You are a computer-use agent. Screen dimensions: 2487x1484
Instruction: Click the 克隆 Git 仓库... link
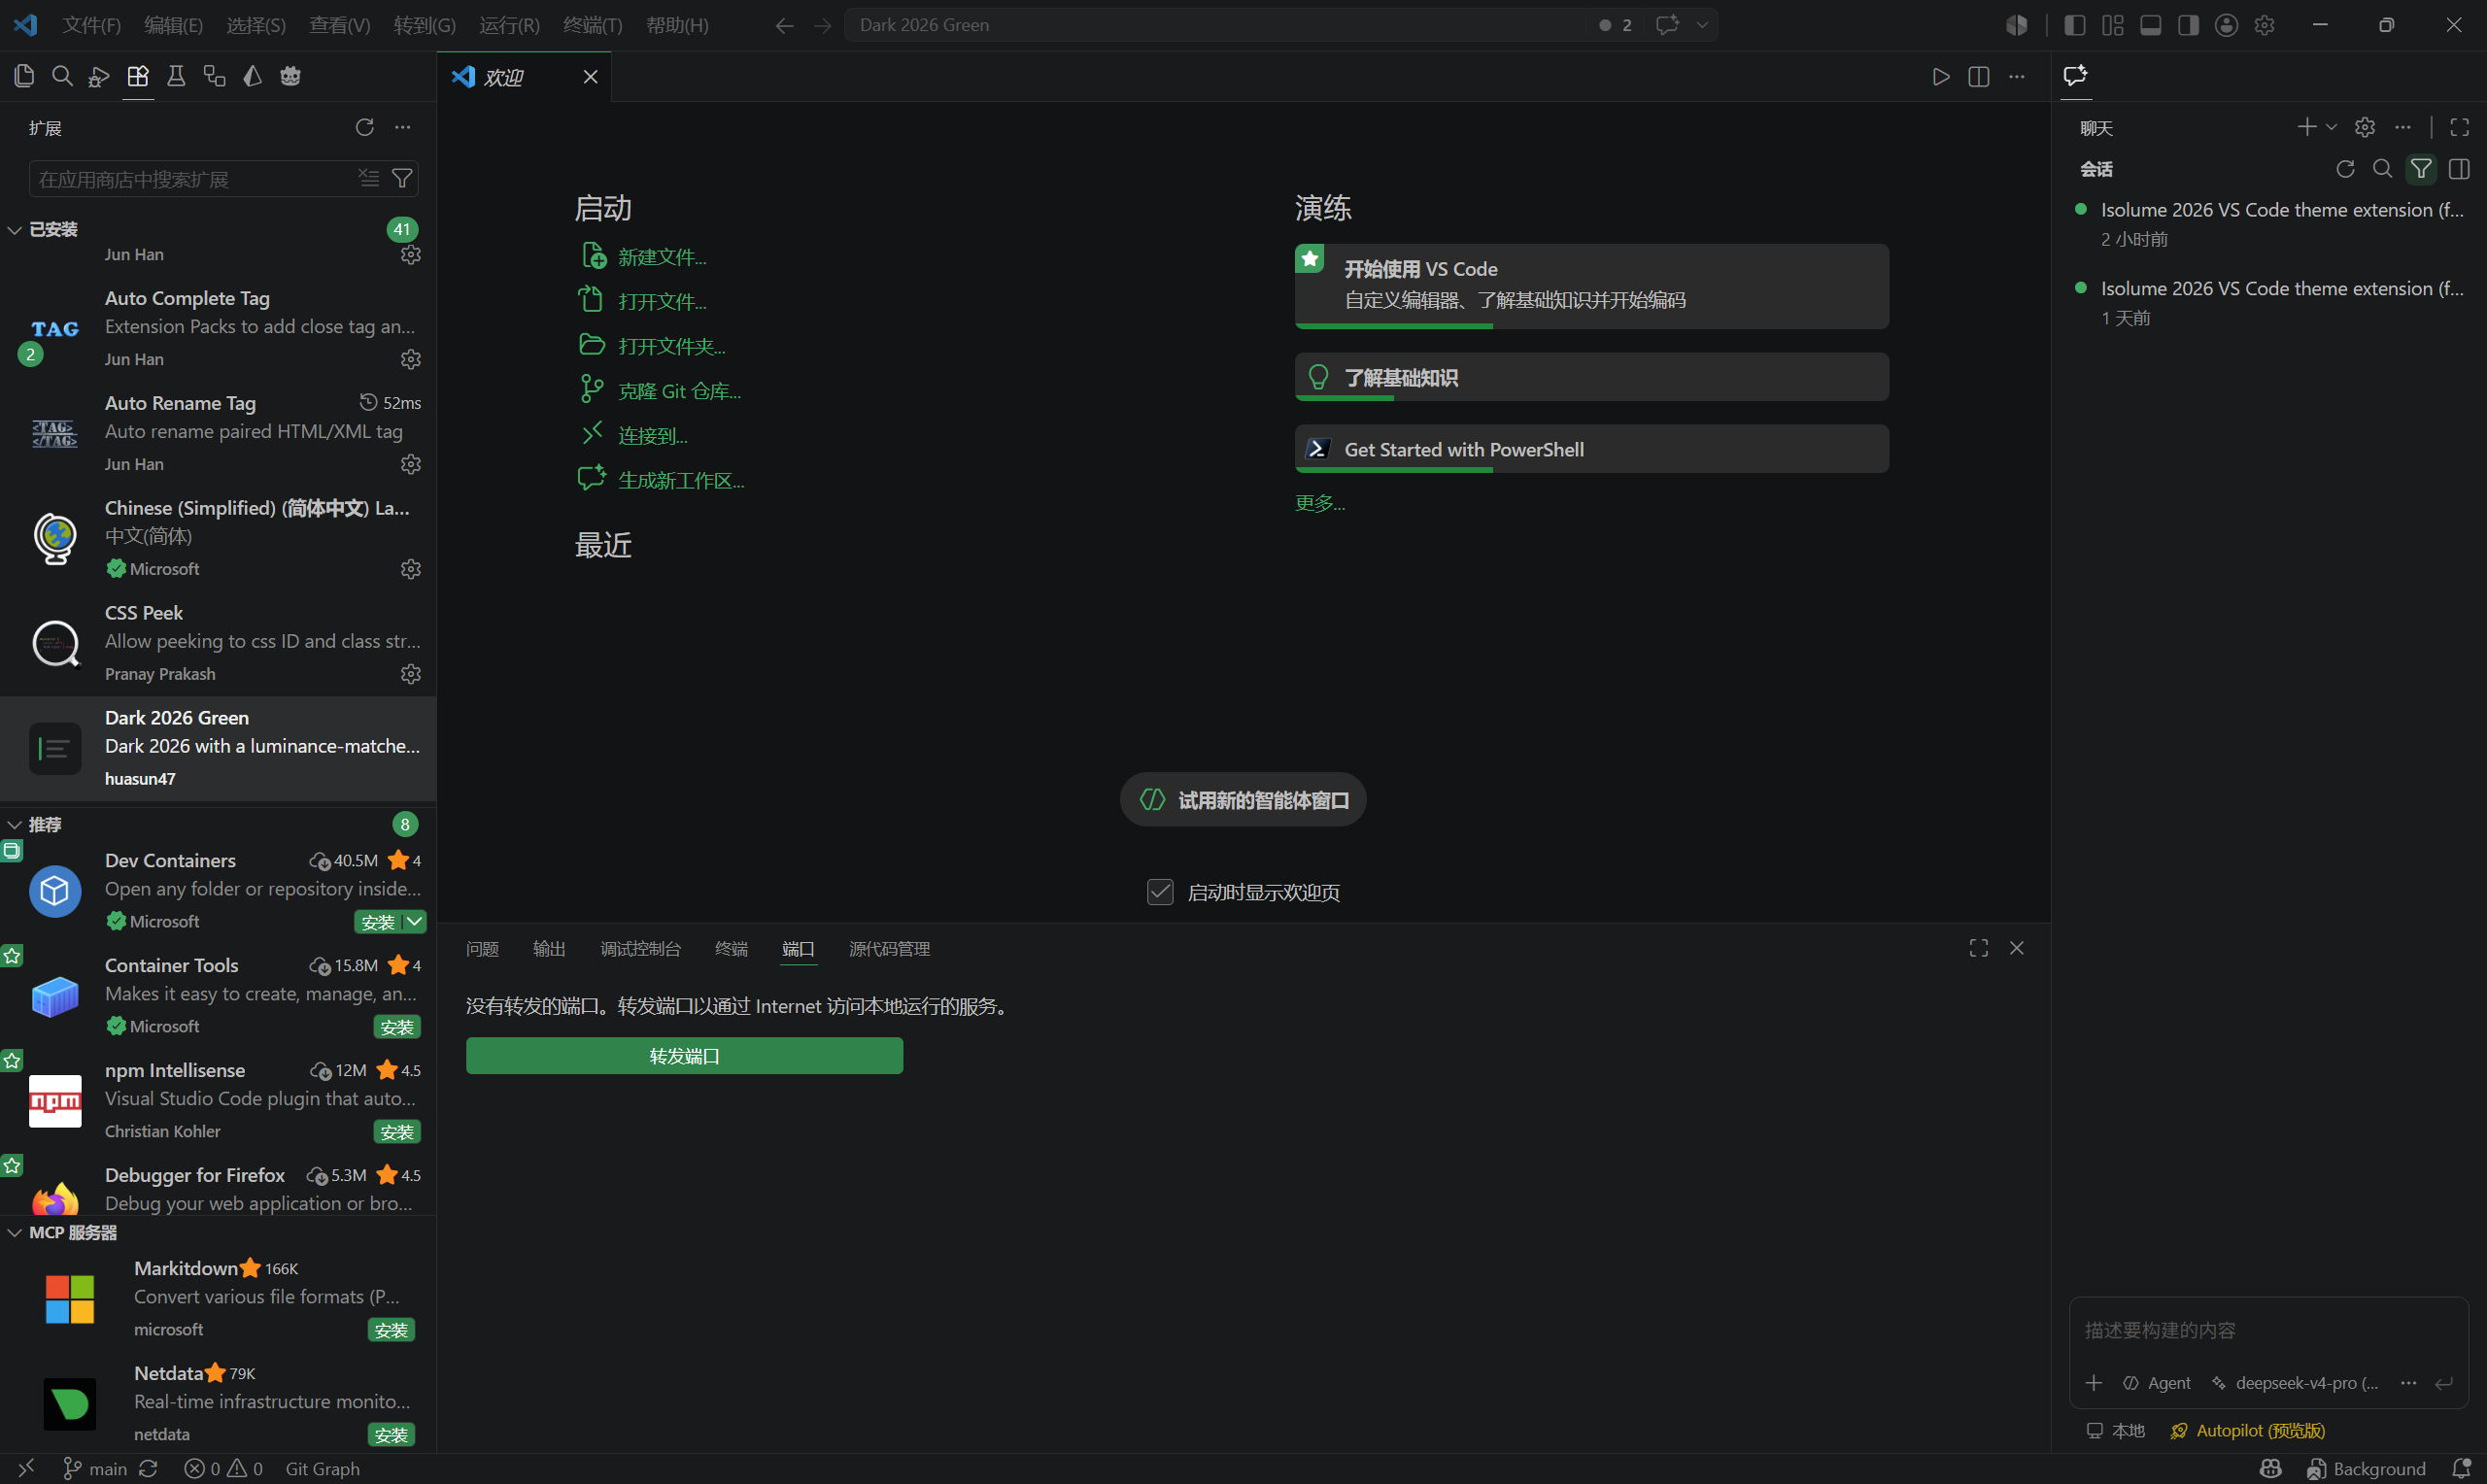click(x=679, y=391)
